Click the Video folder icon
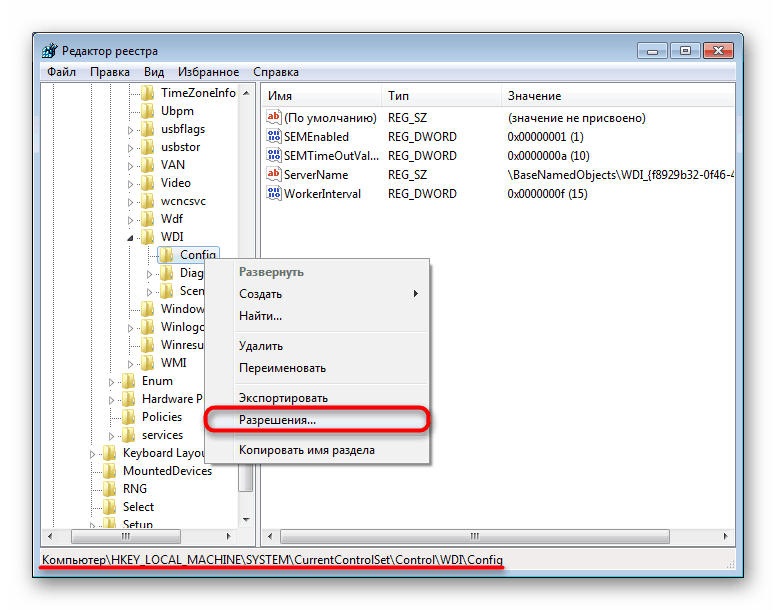The width and height of the screenshot is (776, 610). 147,183
